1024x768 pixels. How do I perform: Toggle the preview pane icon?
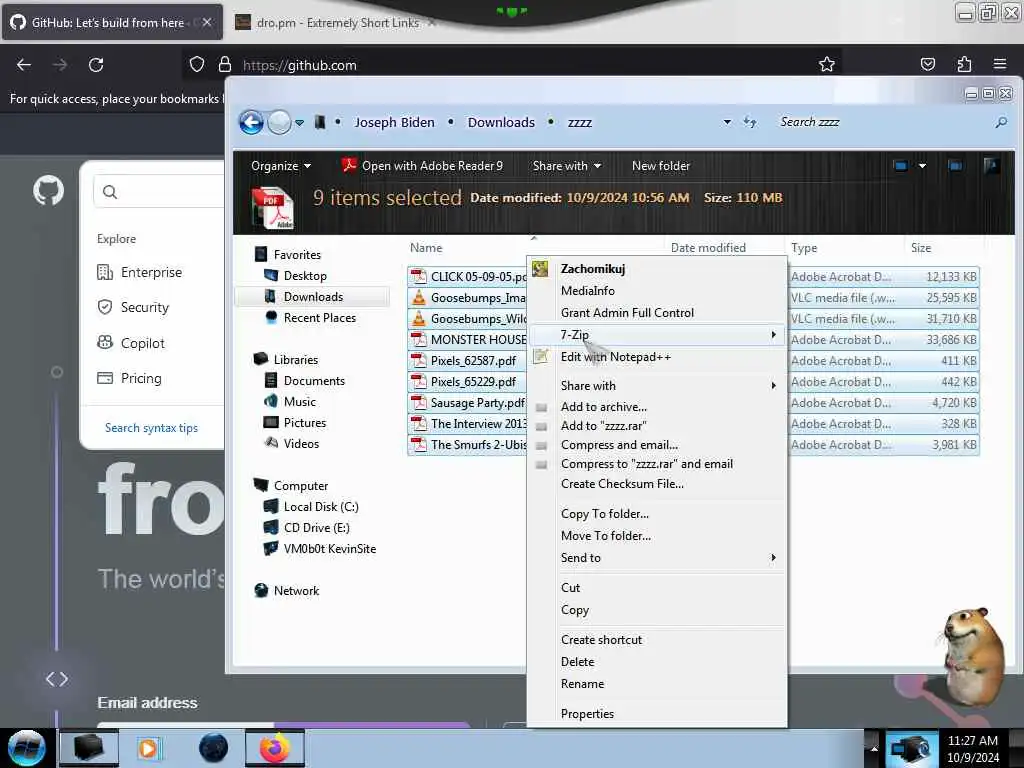pos(955,166)
